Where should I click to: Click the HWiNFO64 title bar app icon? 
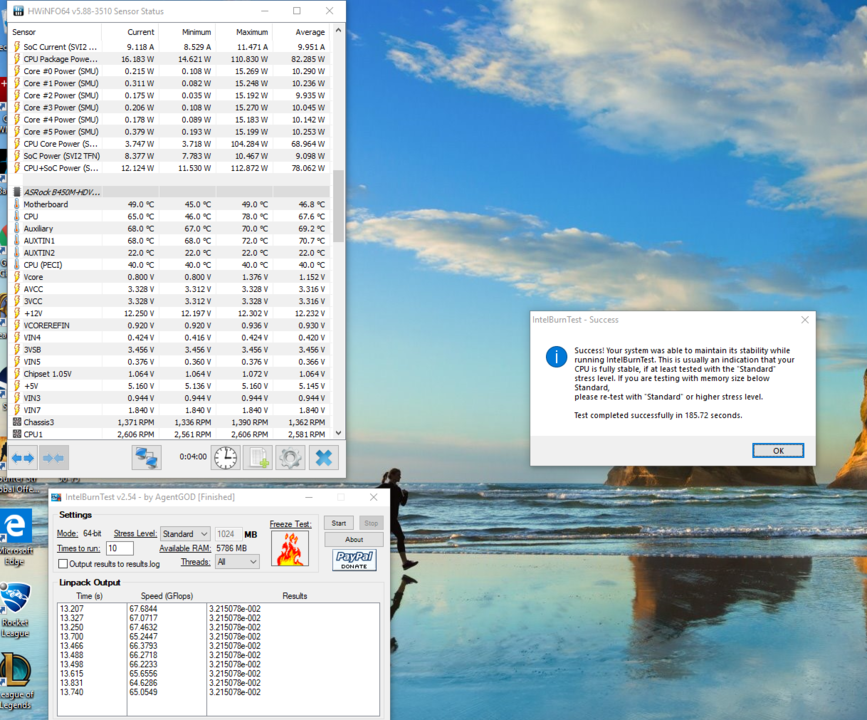tap(18, 11)
